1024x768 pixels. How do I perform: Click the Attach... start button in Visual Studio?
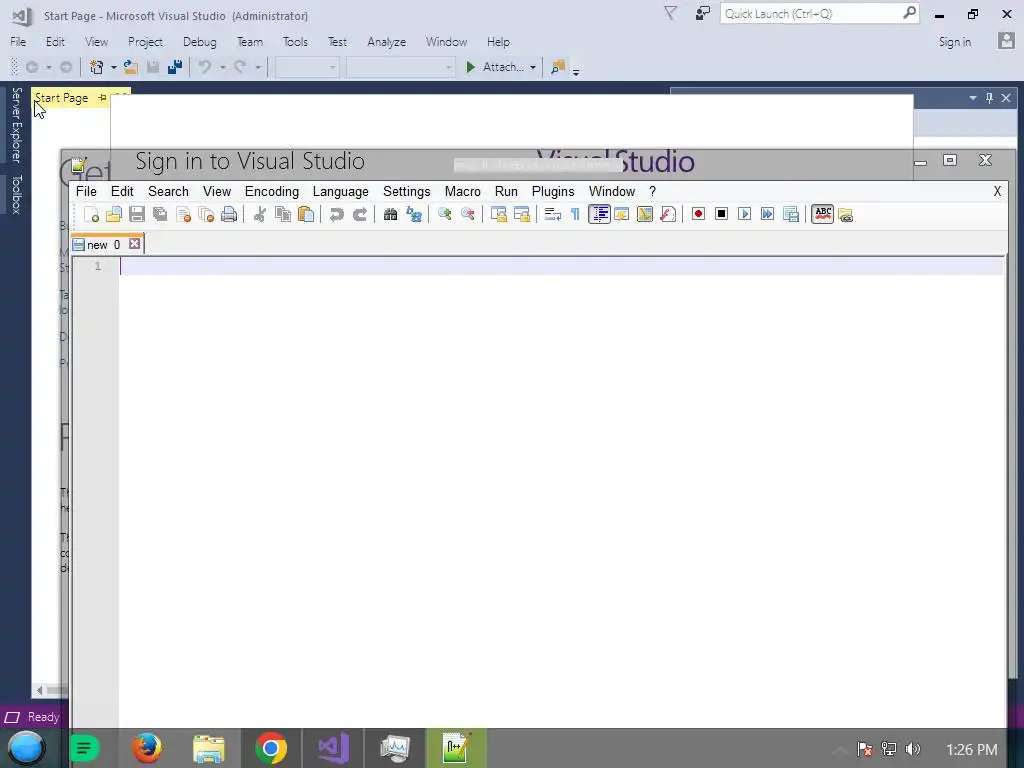click(496, 67)
